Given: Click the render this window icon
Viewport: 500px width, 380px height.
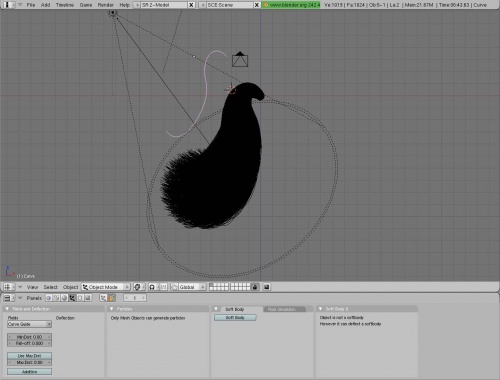Looking at the screenshot, I should click(267, 287).
